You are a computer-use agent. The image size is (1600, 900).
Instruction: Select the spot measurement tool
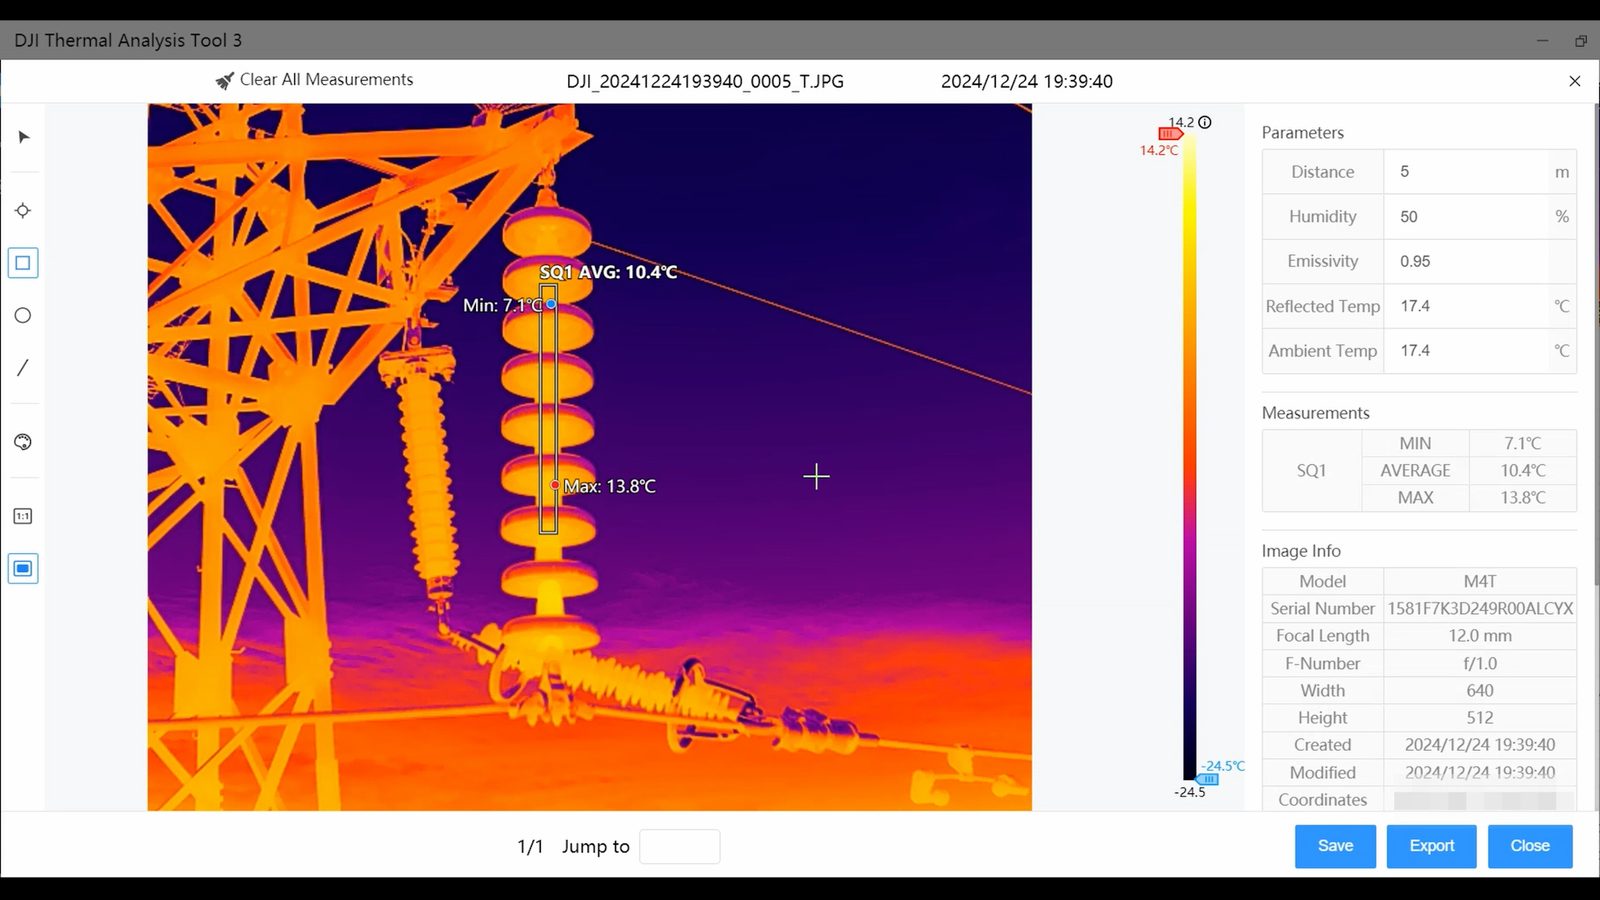23,211
